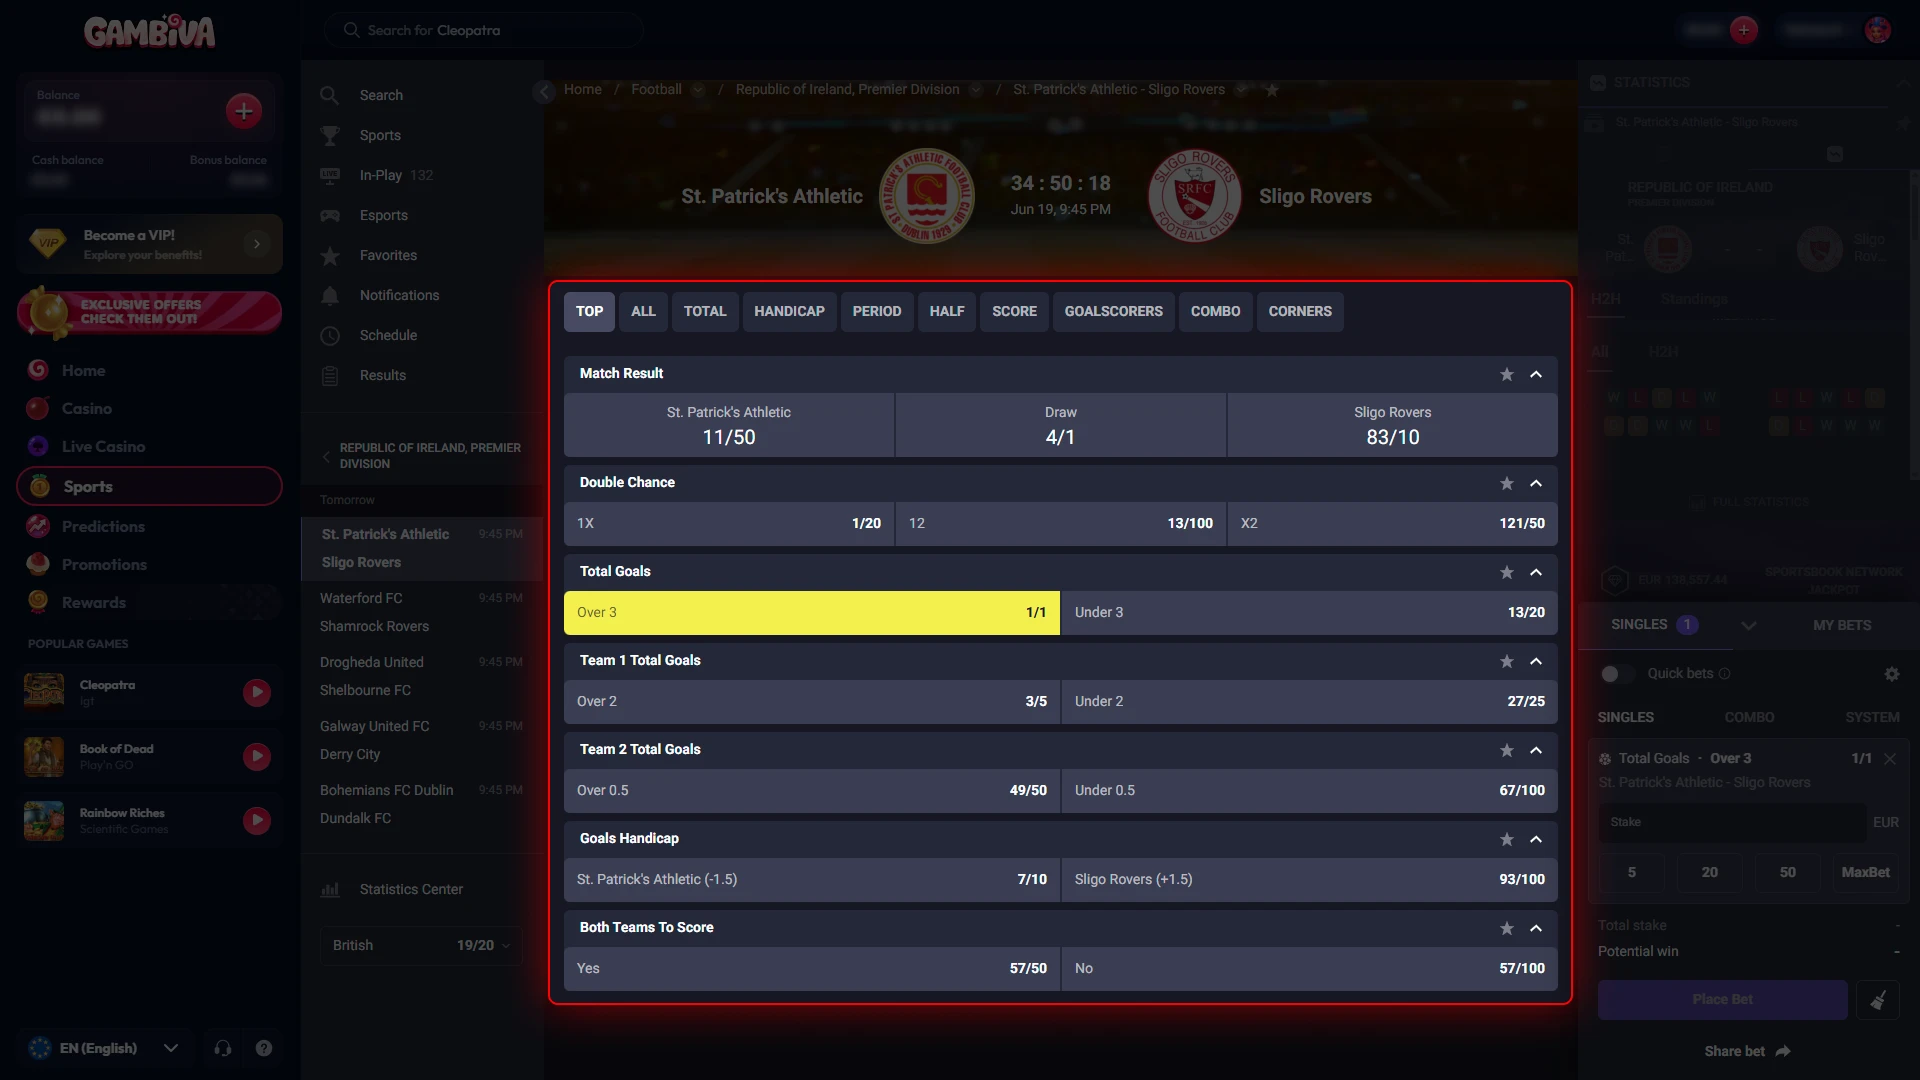Switch to the ALL markets tab
Viewport: 1920px width, 1080px height.
[x=643, y=312]
